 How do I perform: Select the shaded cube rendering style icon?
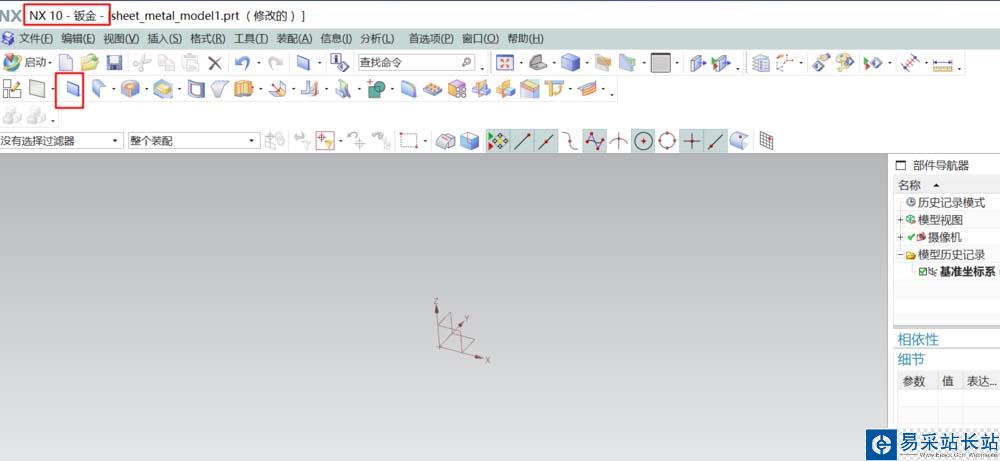tap(570, 62)
